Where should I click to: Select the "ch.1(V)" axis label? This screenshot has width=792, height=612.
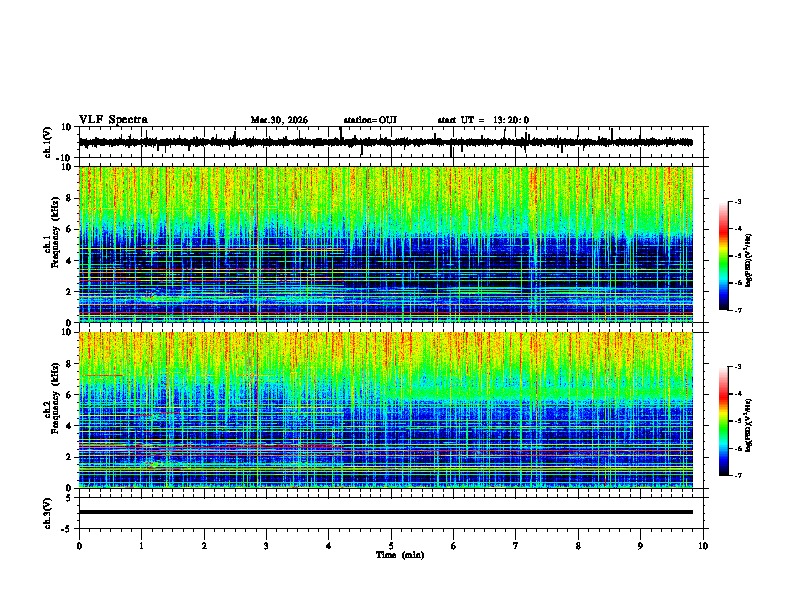(48, 142)
